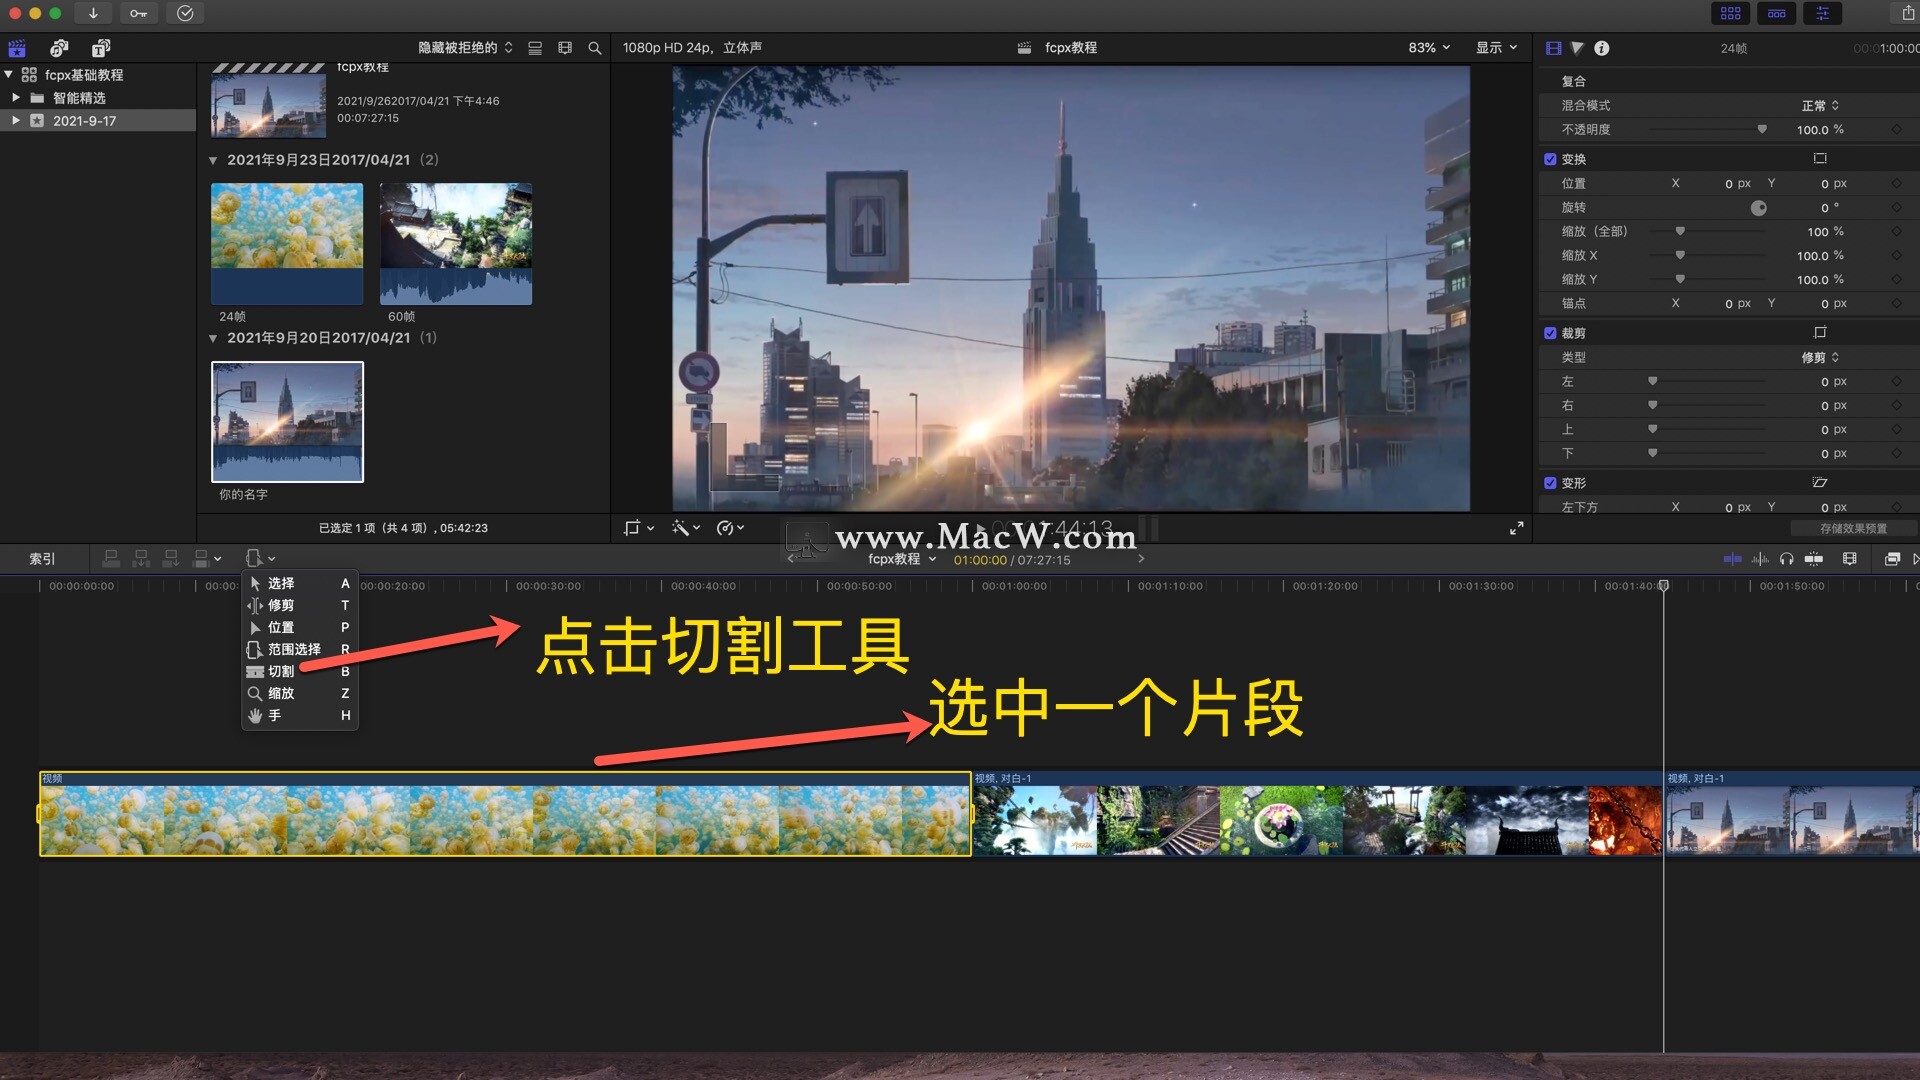Click the Share export icon
This screenshot has height=1080, width=1920.
(1906, 13)
